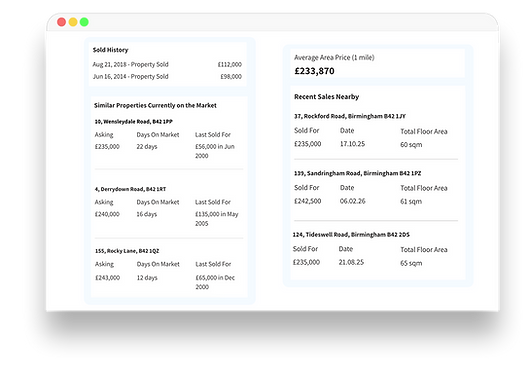Viewport: 529px width, 368px height.
Task: Click the Jun 16, 2014 Property Sold entry
Action: pyautogui.click(x=131, y=77)
